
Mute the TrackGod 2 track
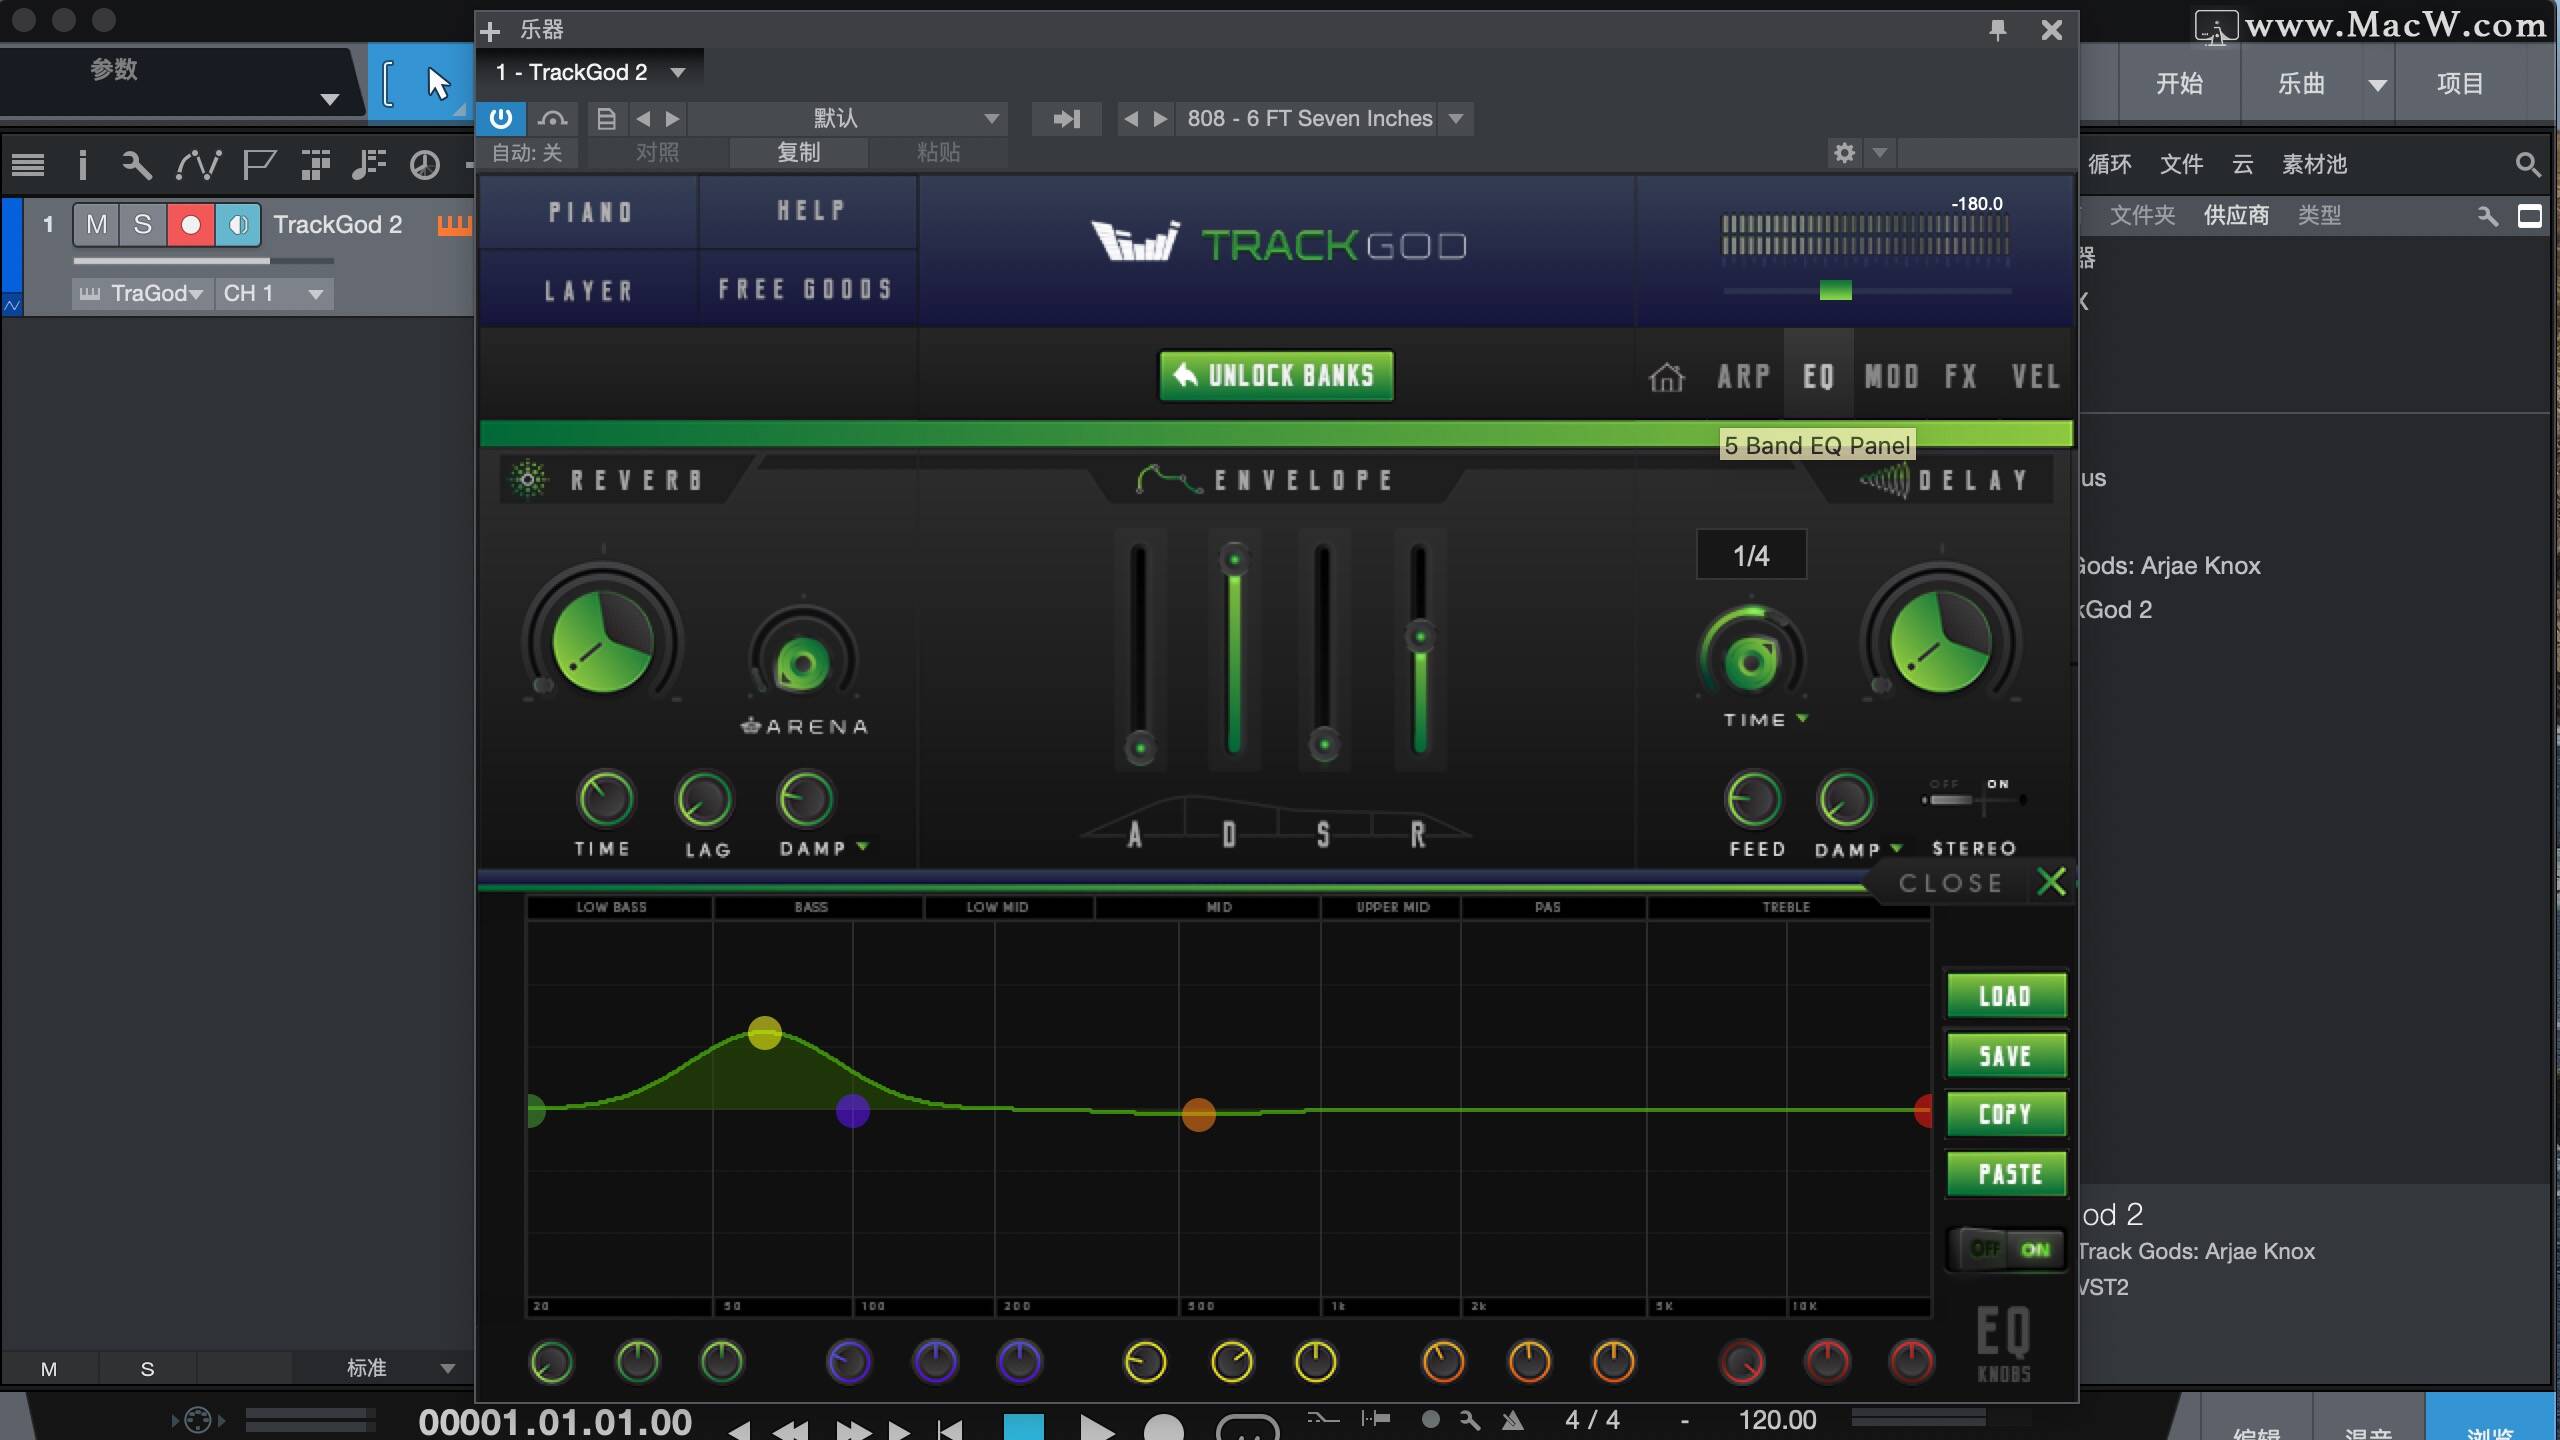96,224
